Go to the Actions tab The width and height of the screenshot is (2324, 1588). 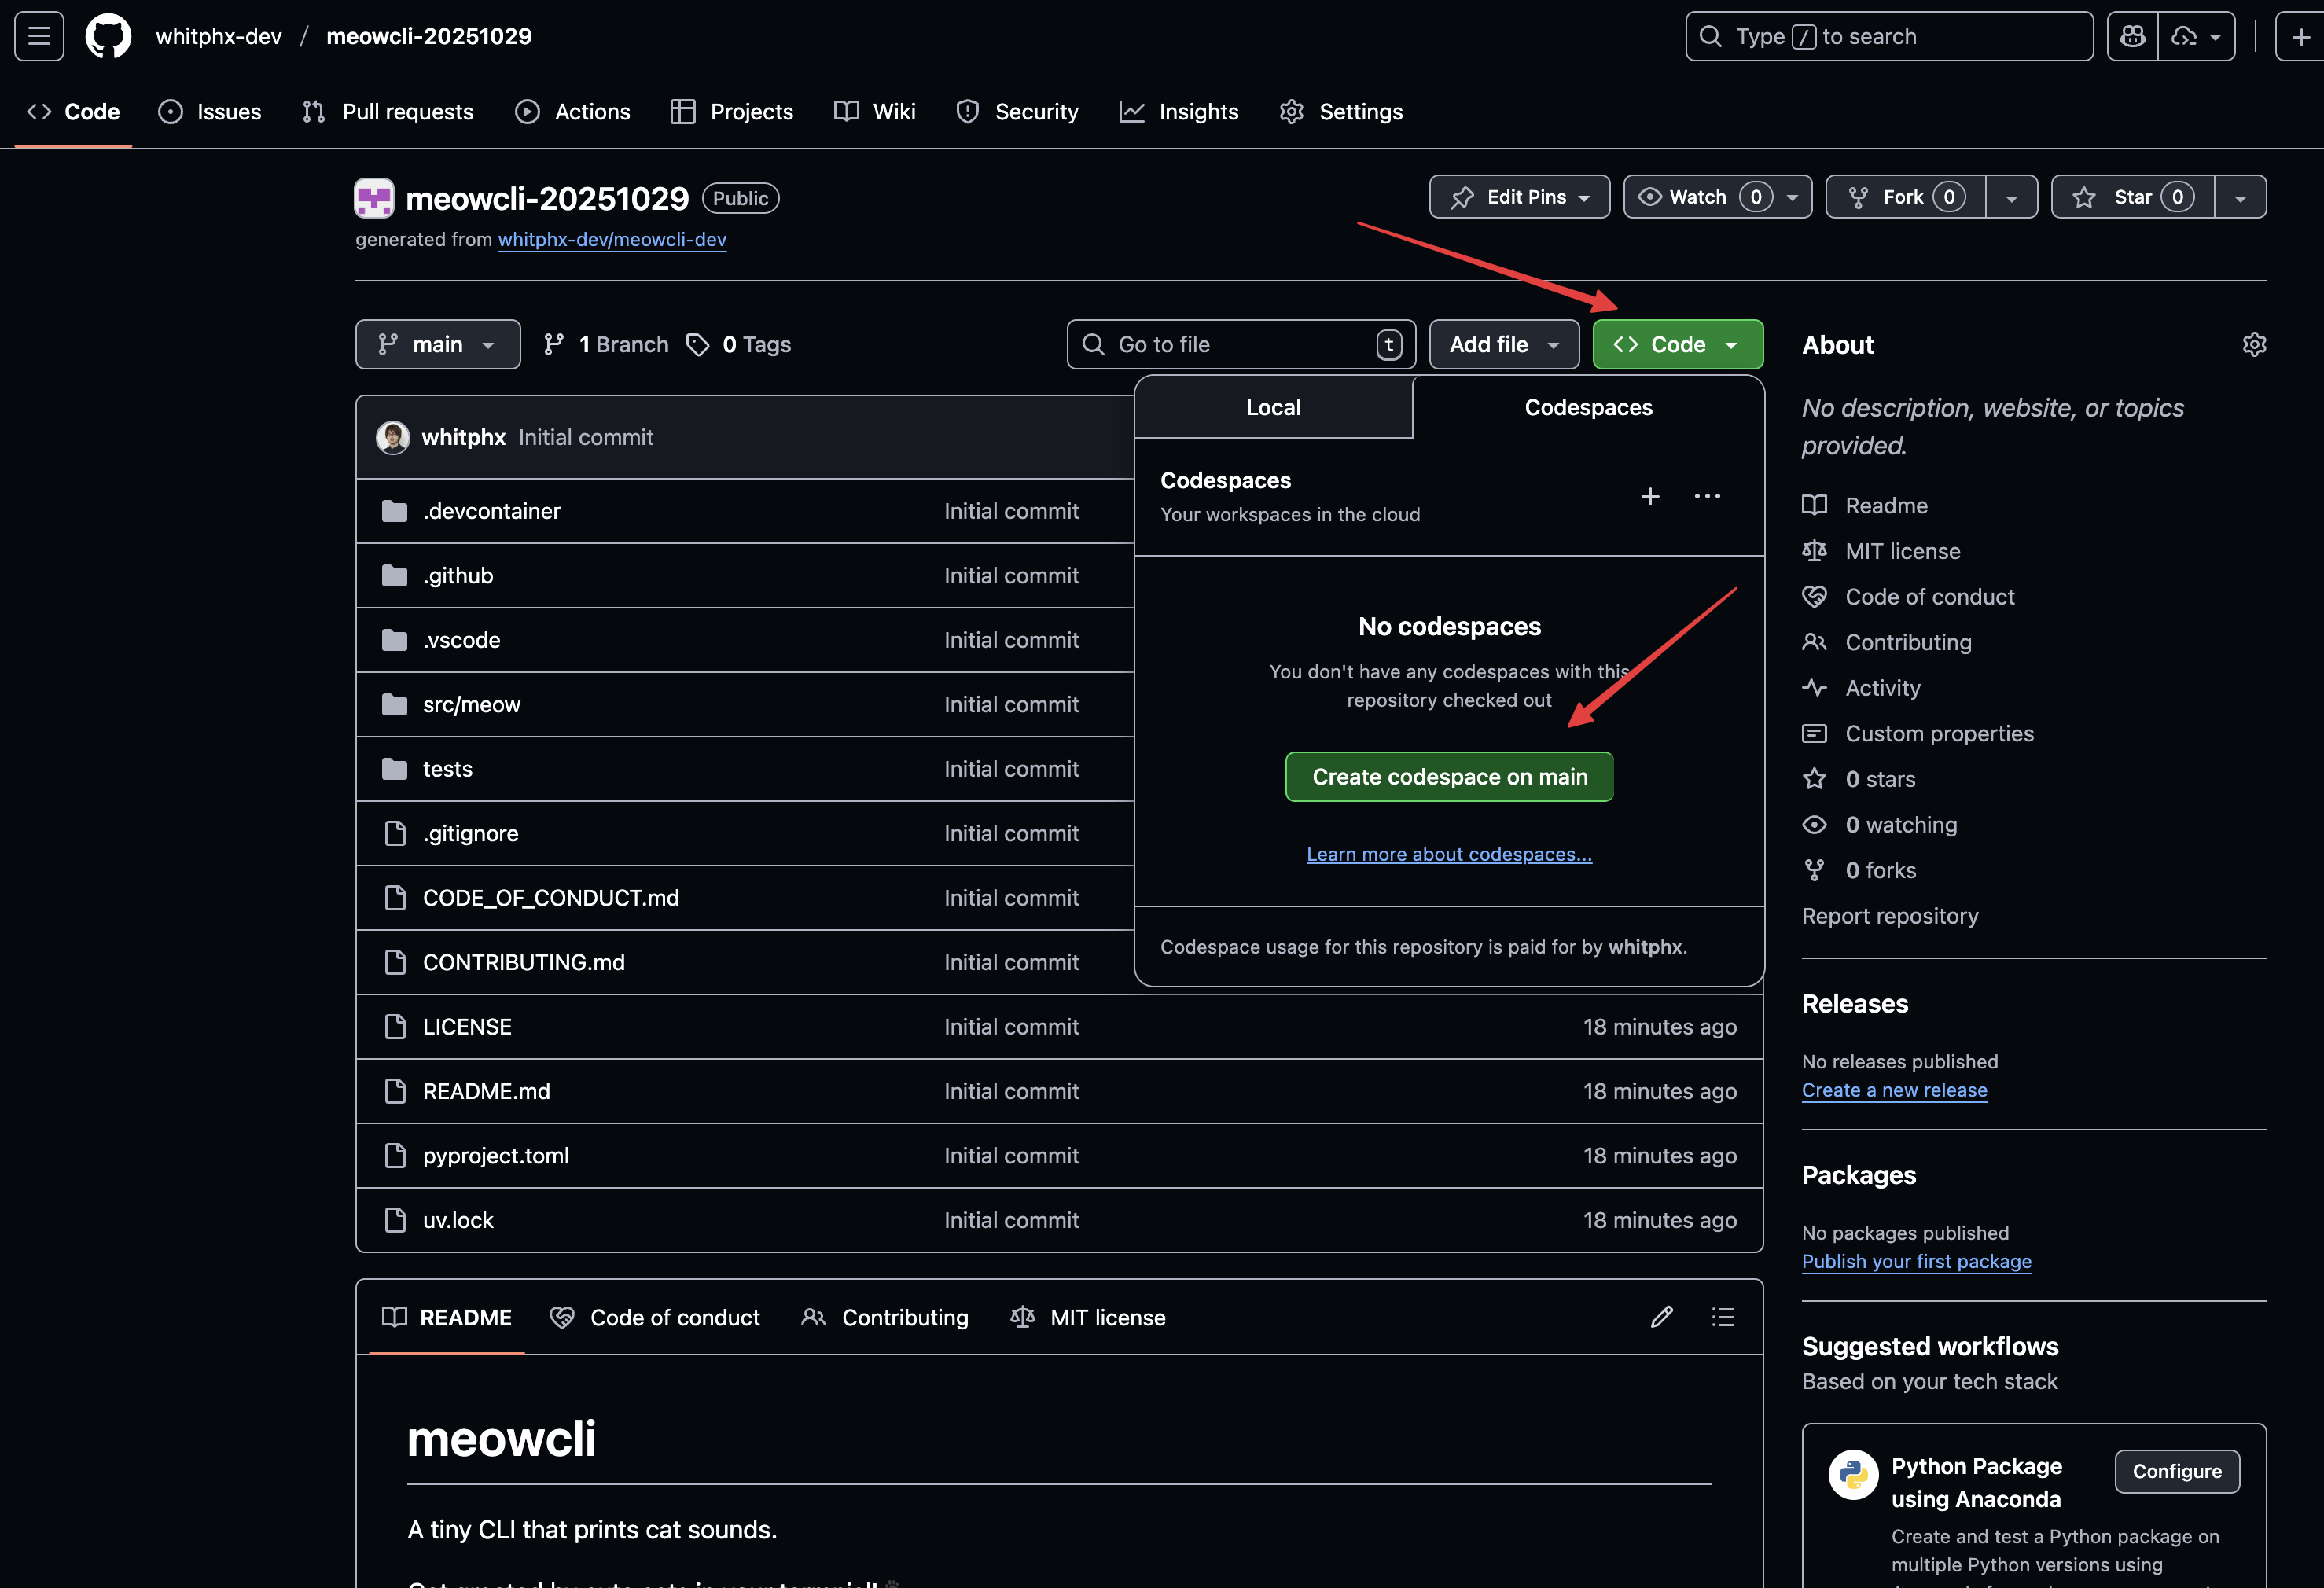pos(573,112)
